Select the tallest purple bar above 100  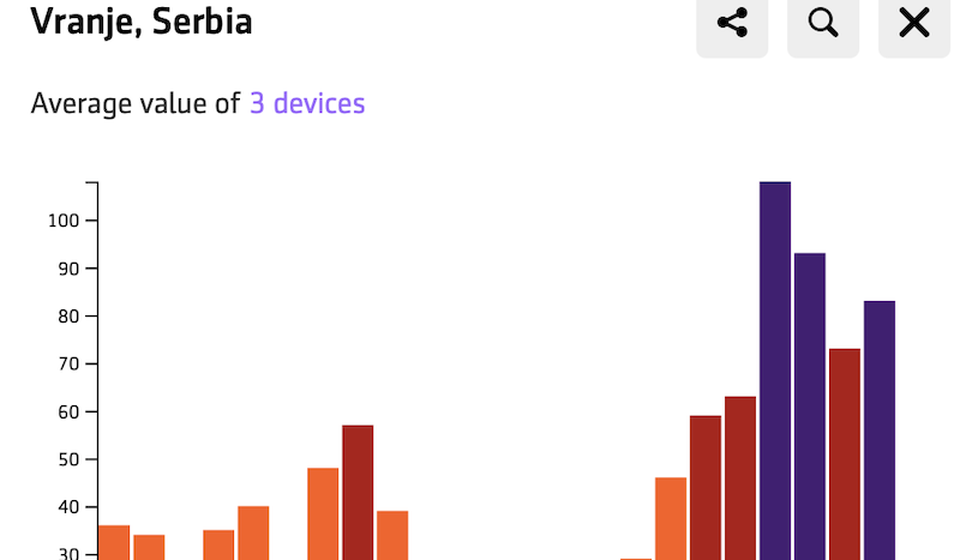775,370
